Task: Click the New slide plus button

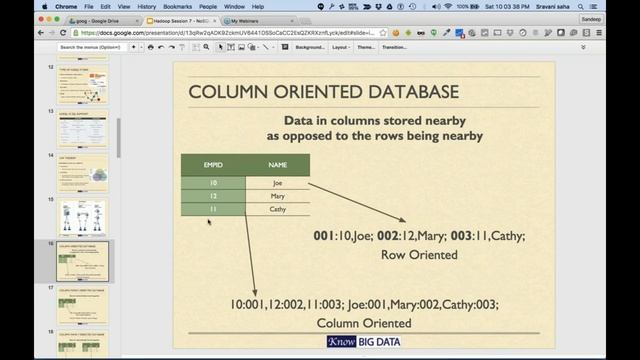Action: 133,47
